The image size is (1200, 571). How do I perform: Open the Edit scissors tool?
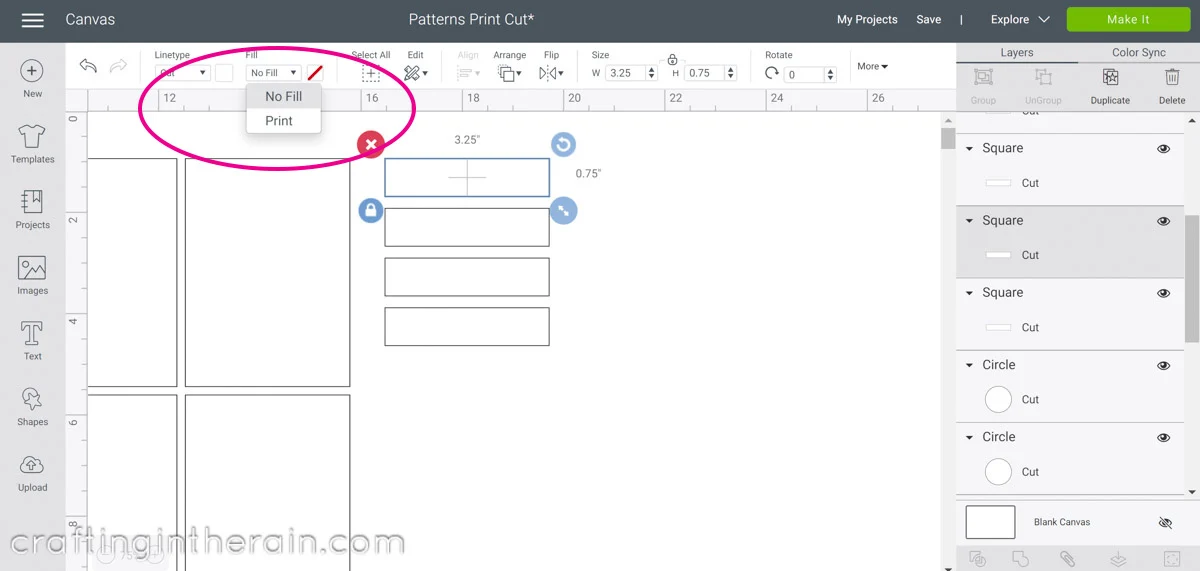tap(415, 73)
